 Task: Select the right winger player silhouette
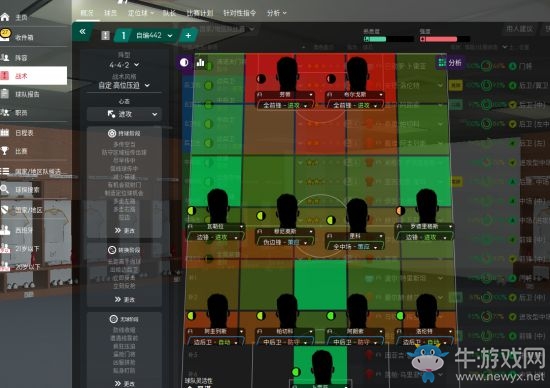pos(427,206)
